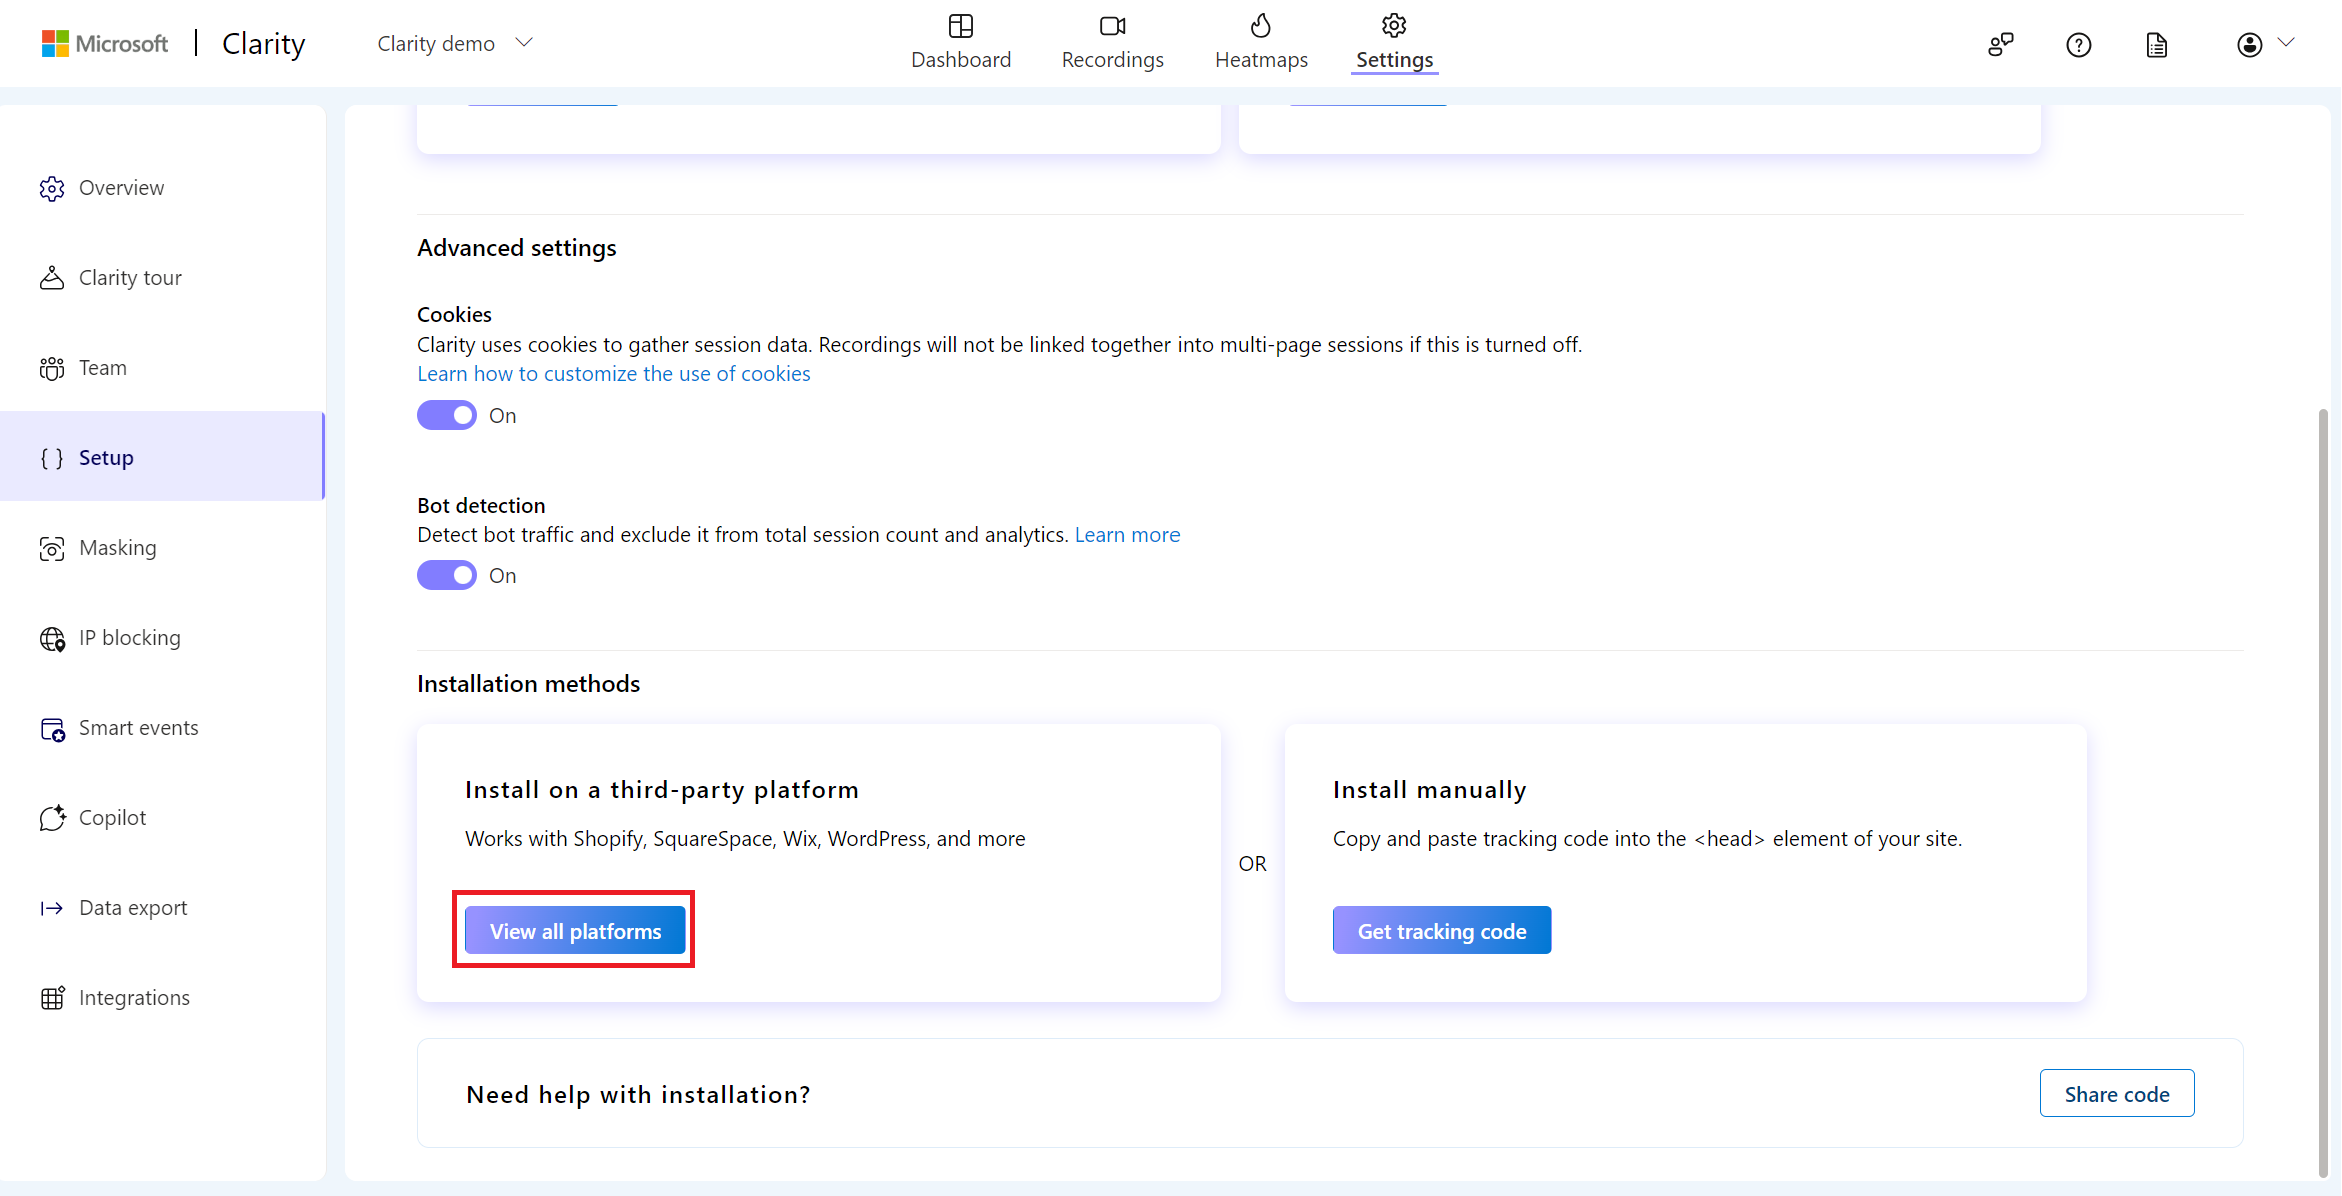Select the IP blocking menu item
The height and width of the screenshot is (1196, 2342).
tap(130, 636)
